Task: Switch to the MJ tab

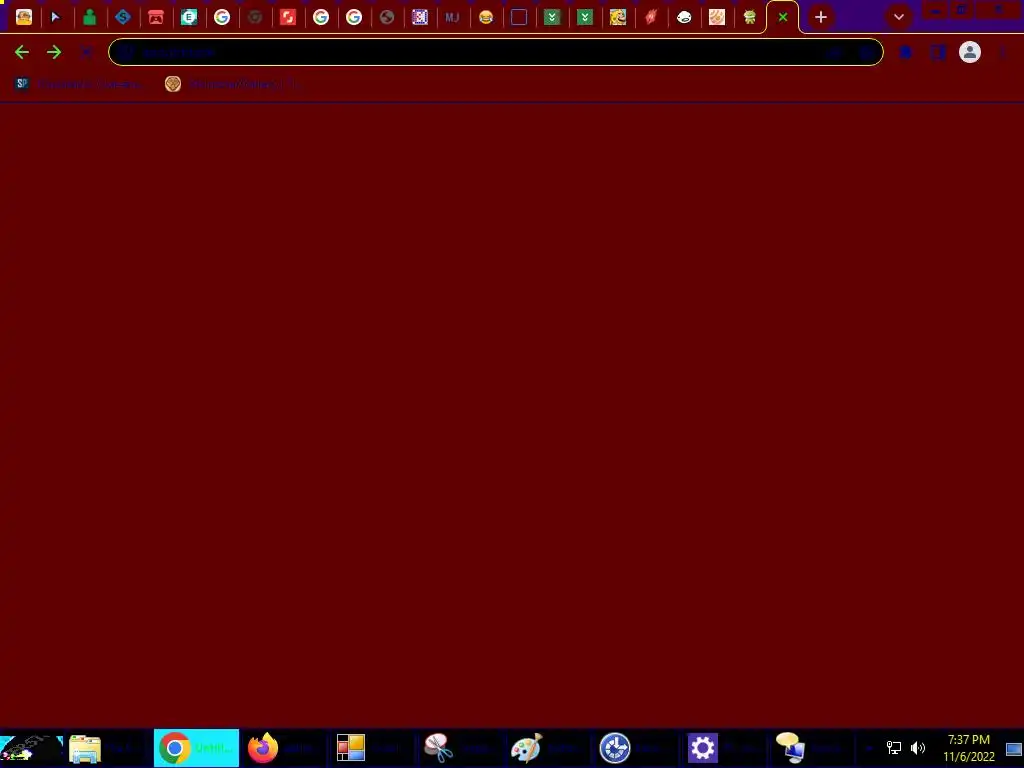Action: click(x=452, y=17)
